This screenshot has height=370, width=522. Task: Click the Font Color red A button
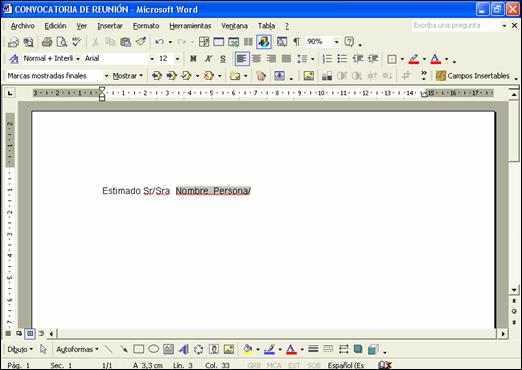click(435, 59)
